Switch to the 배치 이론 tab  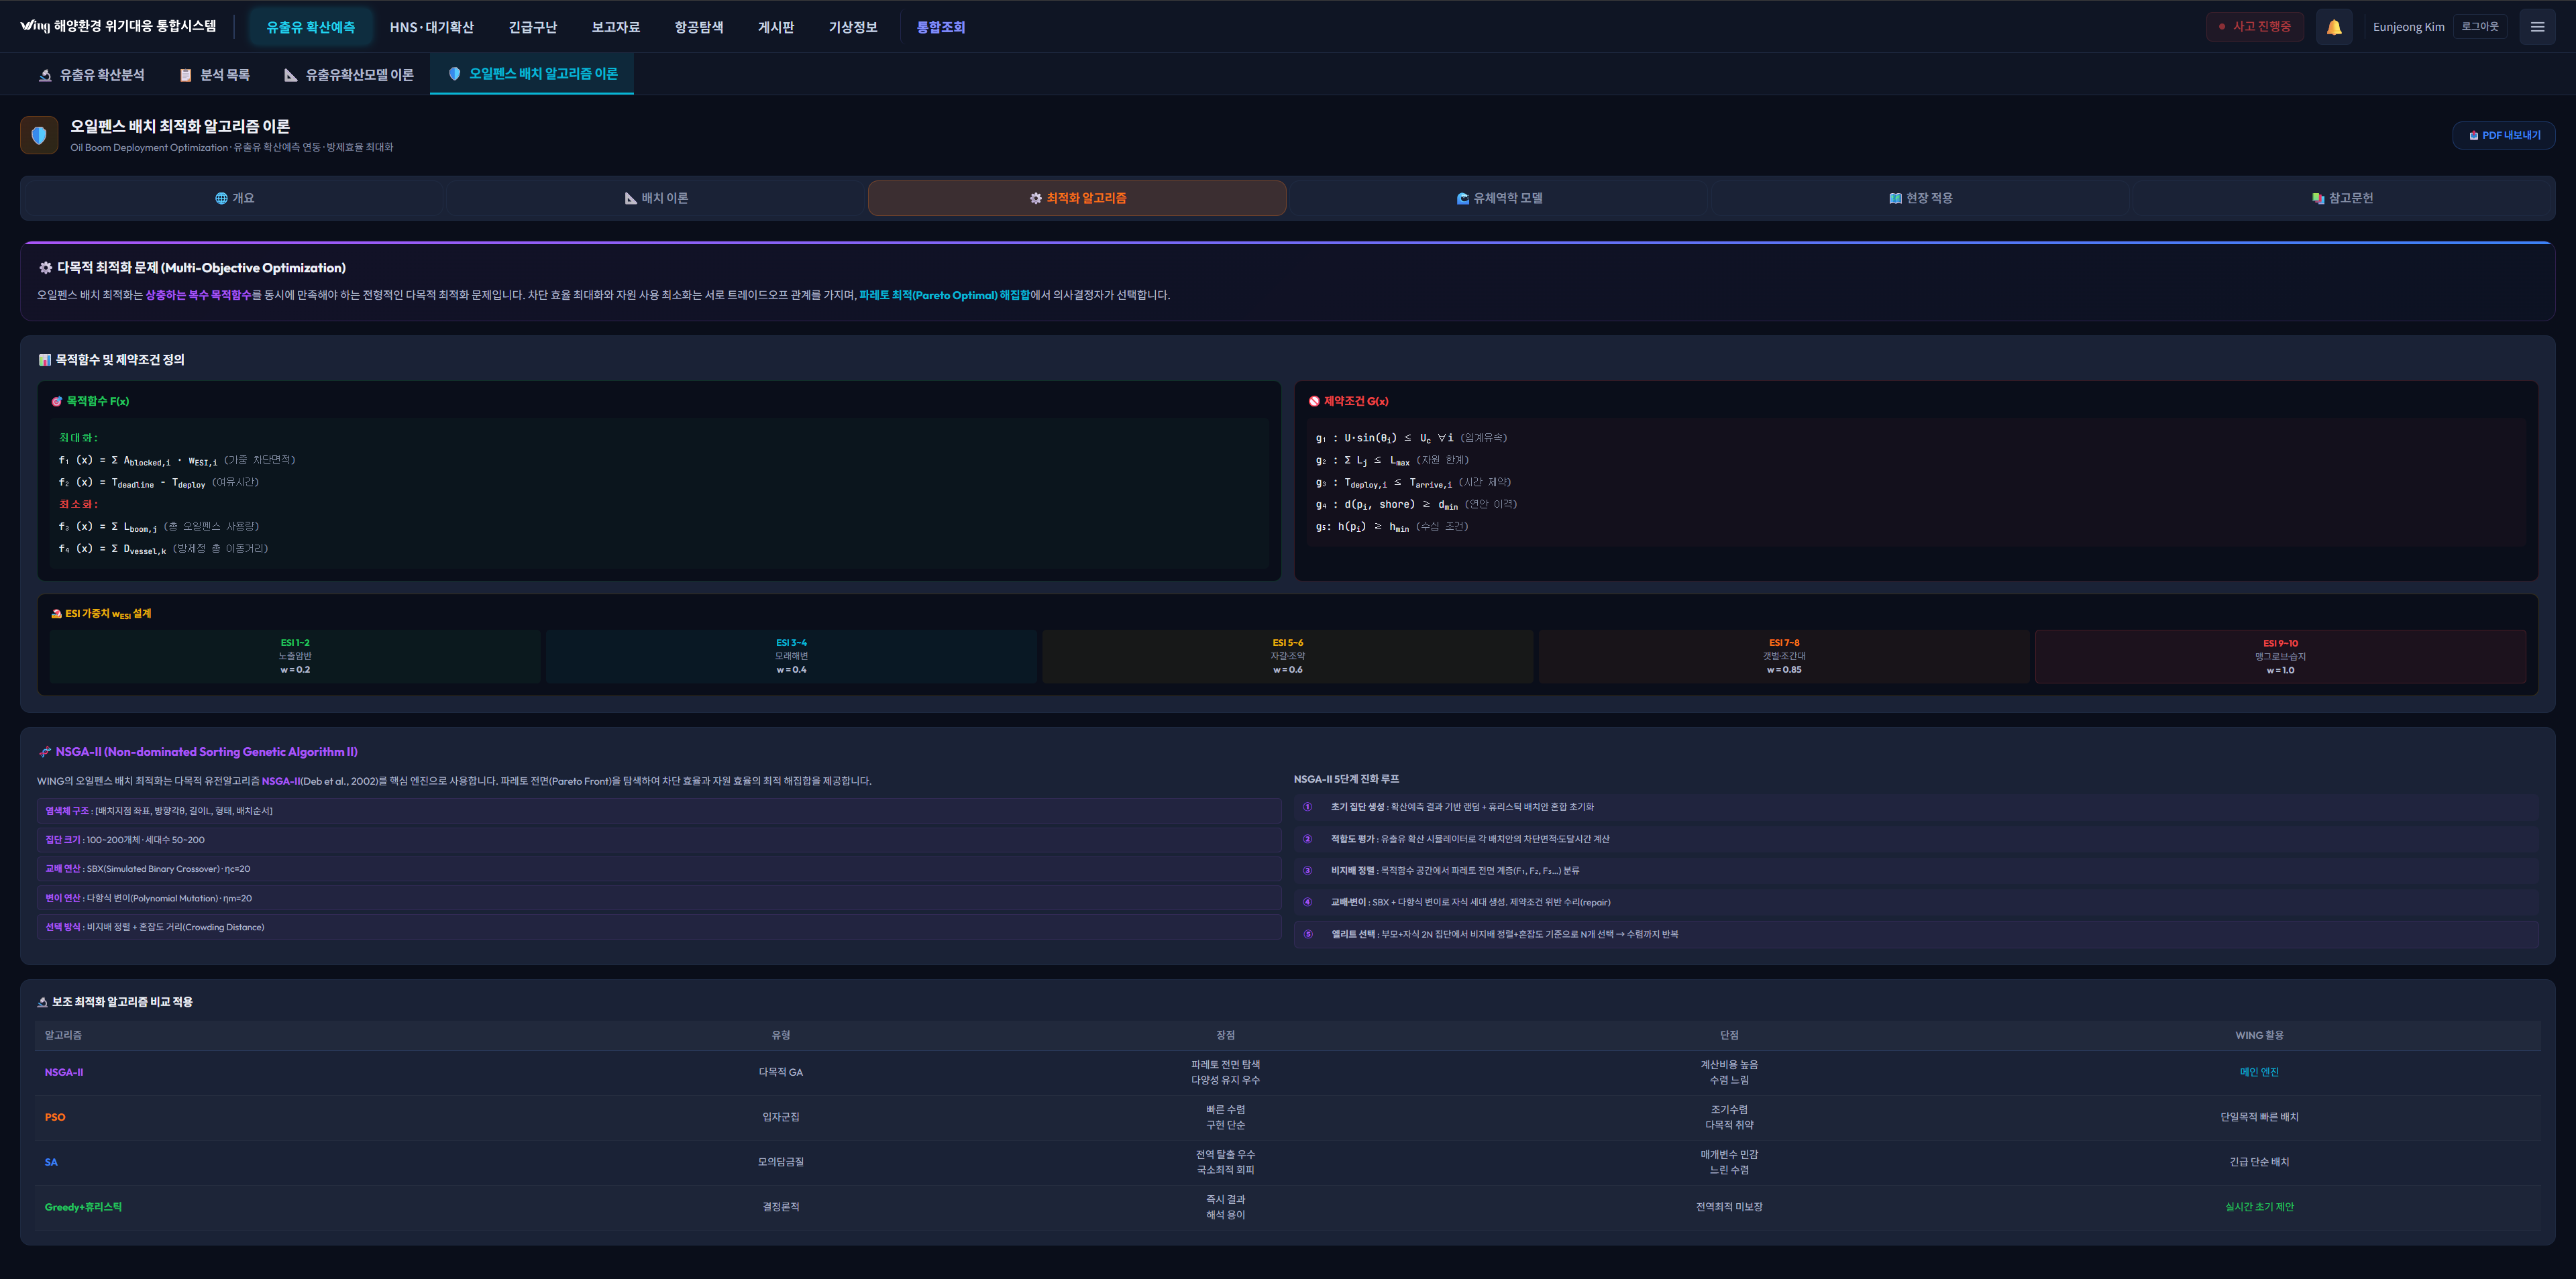point(656,198)
